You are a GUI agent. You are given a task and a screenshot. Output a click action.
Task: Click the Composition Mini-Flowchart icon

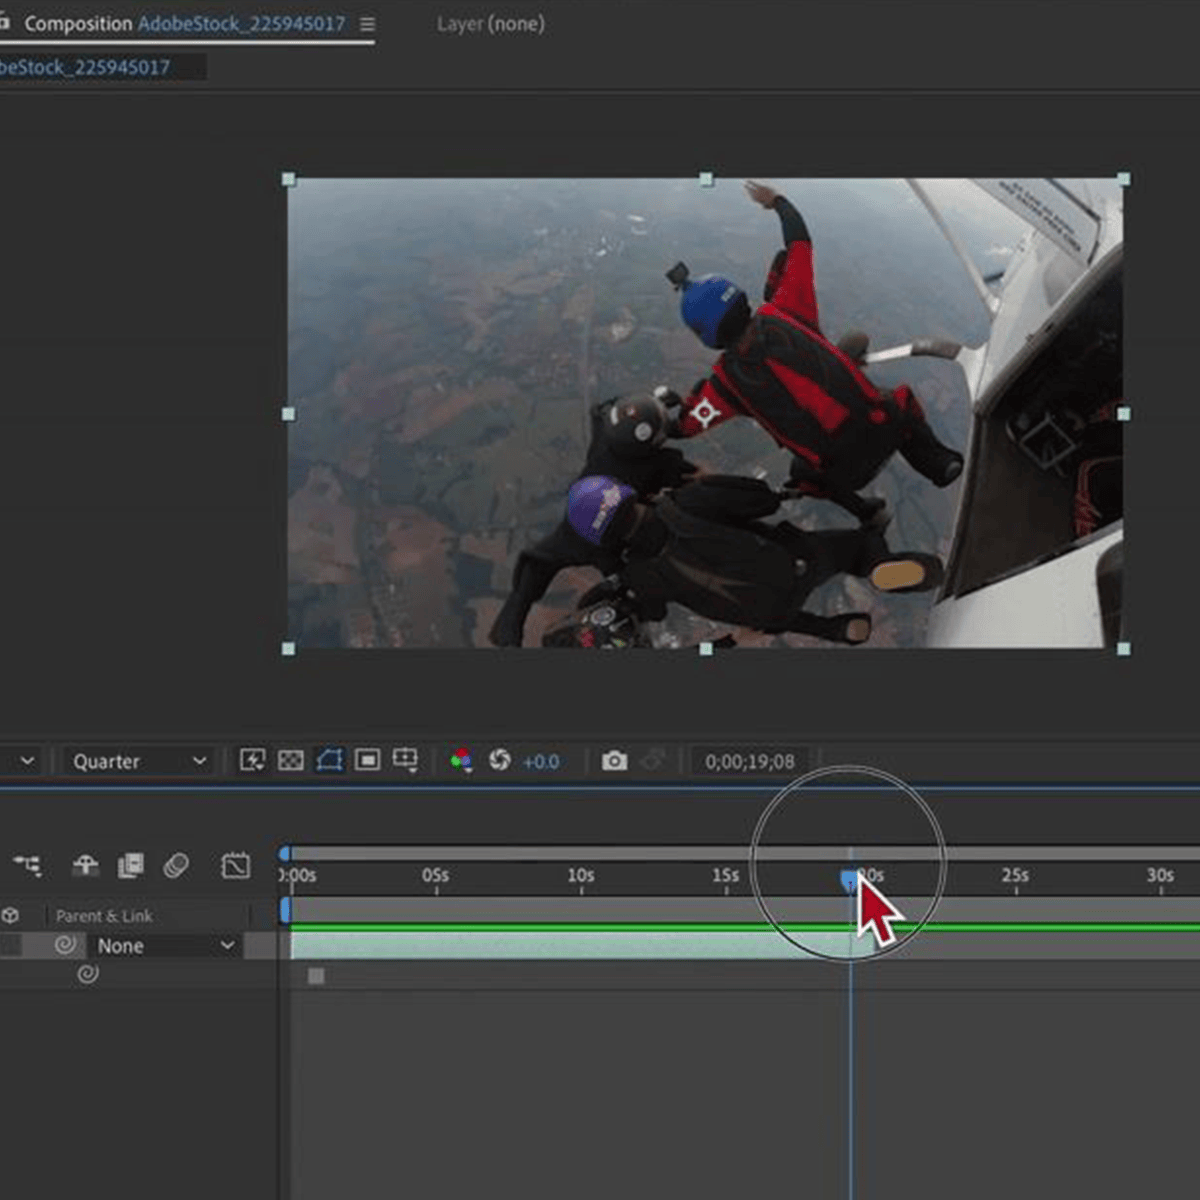(28, 865)
